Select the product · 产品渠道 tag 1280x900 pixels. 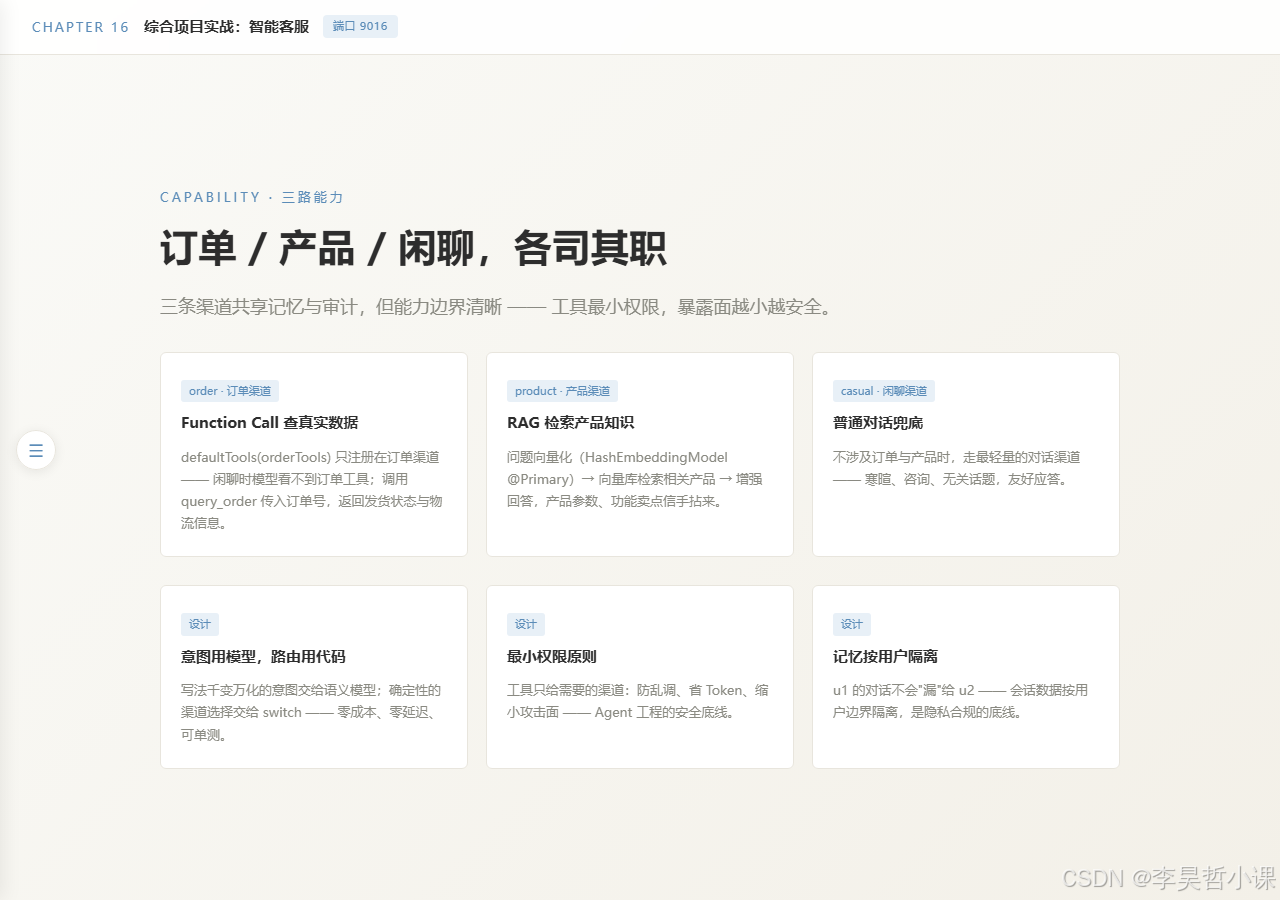[x=562, y=391]
